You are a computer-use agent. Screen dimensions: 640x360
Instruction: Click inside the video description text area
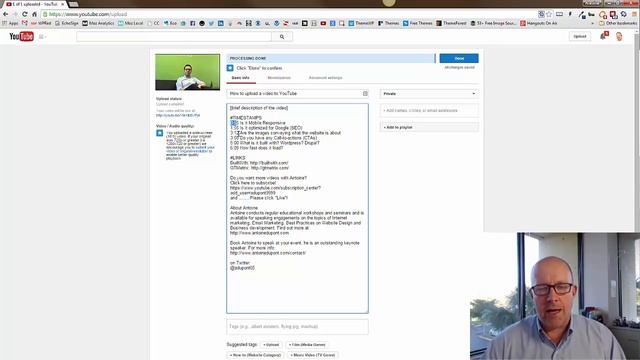coord(297,208)
